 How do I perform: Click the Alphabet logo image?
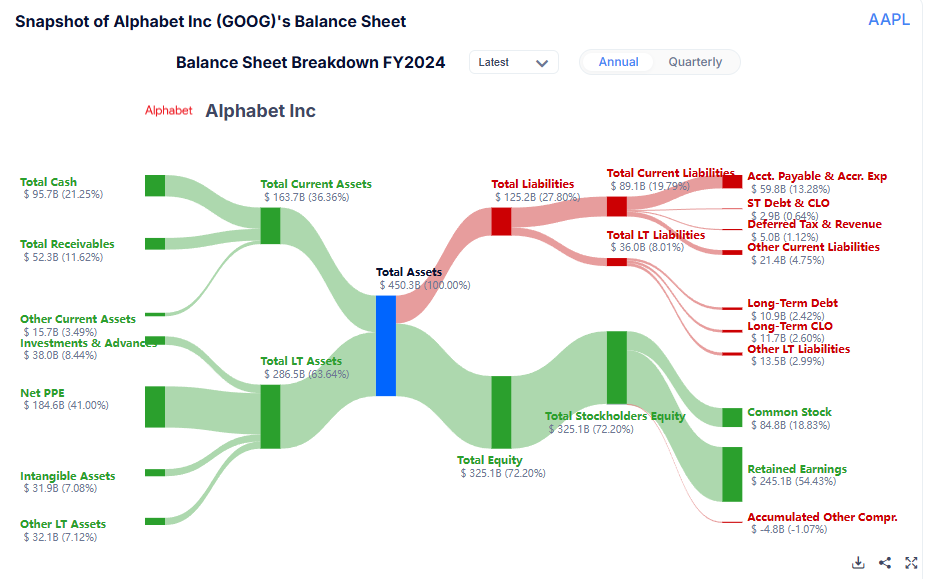[169, 110]
